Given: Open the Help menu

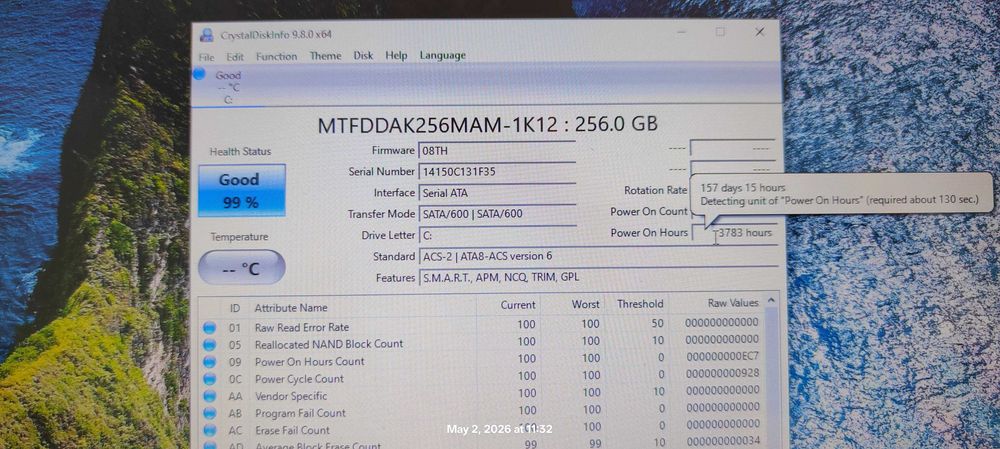Looking at the screenshot, I should [x=396, y=55].
